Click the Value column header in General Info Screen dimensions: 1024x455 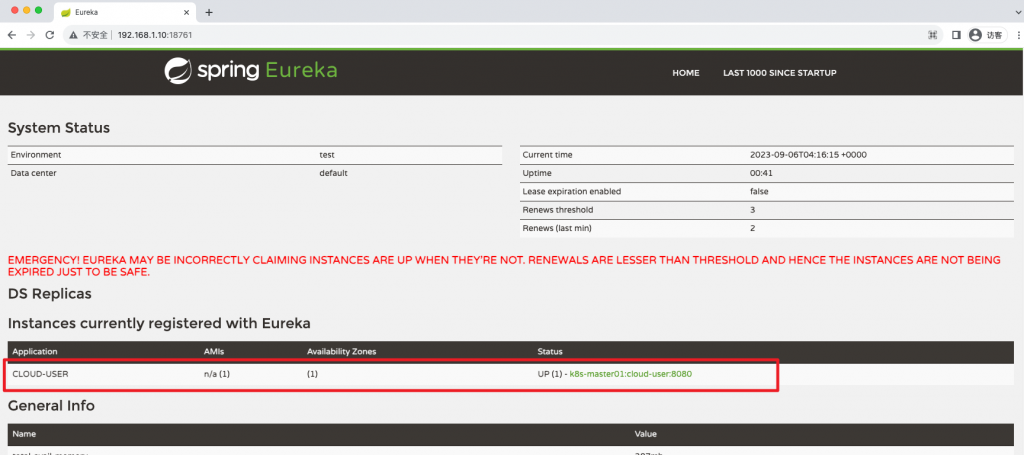click(x=646, y=434)
